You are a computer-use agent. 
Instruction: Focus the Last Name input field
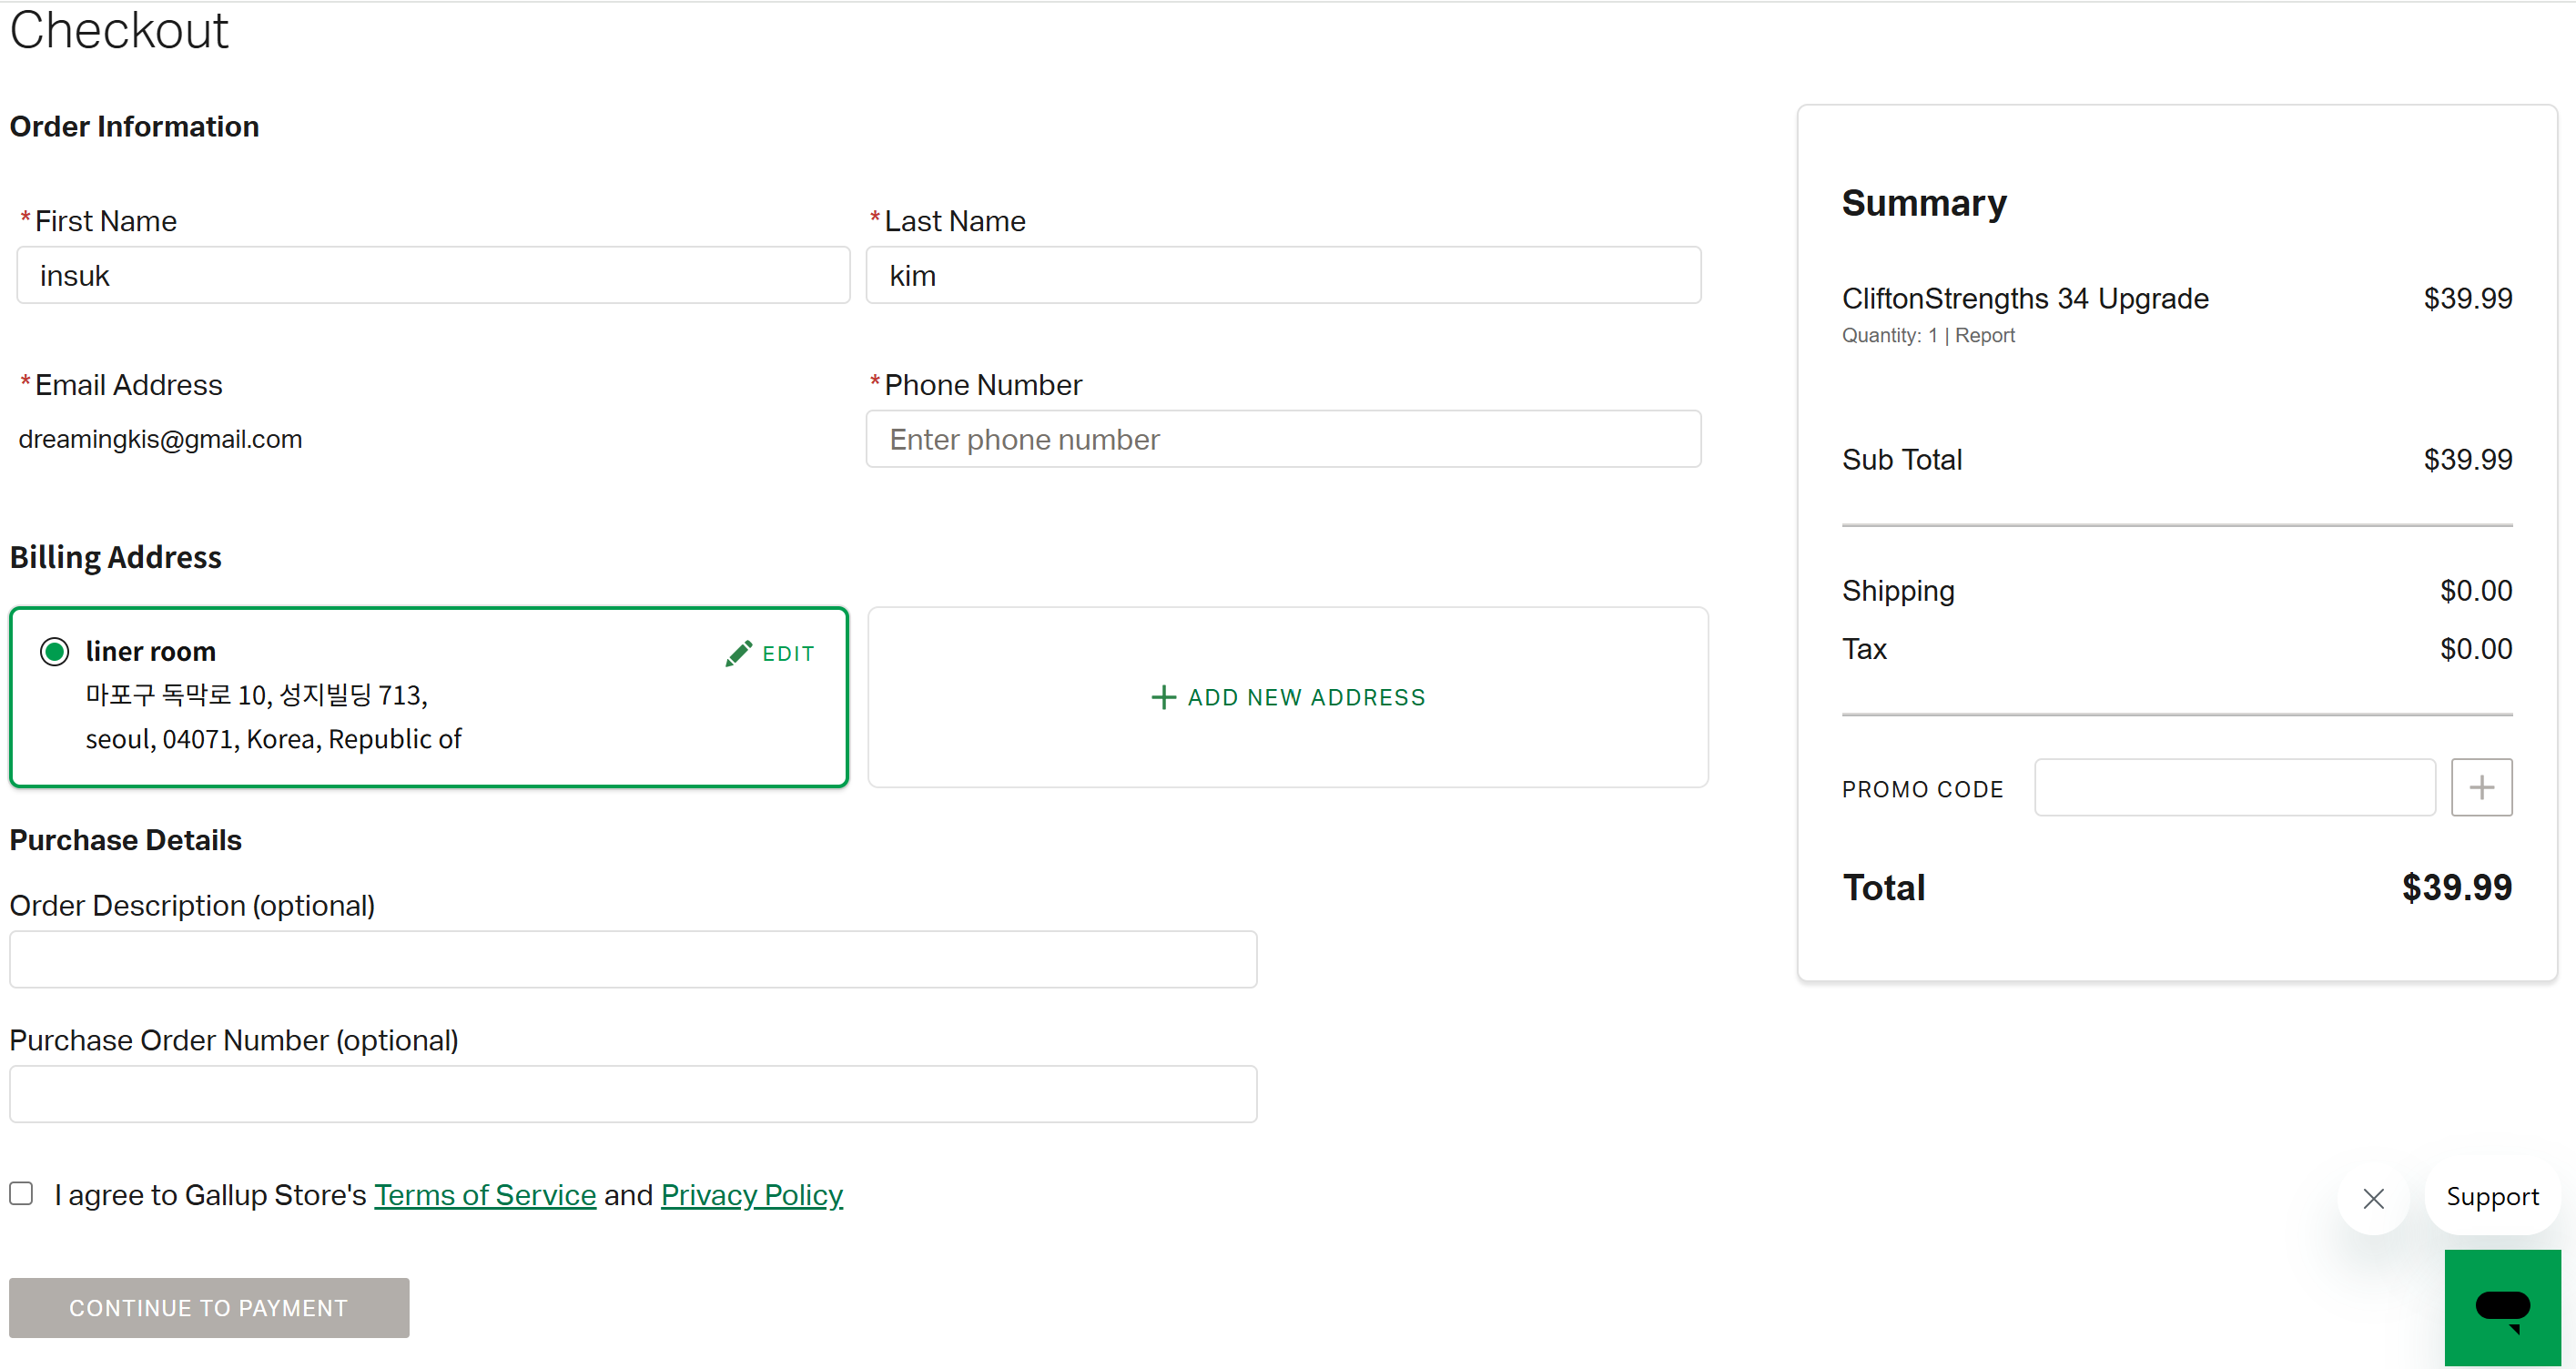click(x=1283, y=275)
